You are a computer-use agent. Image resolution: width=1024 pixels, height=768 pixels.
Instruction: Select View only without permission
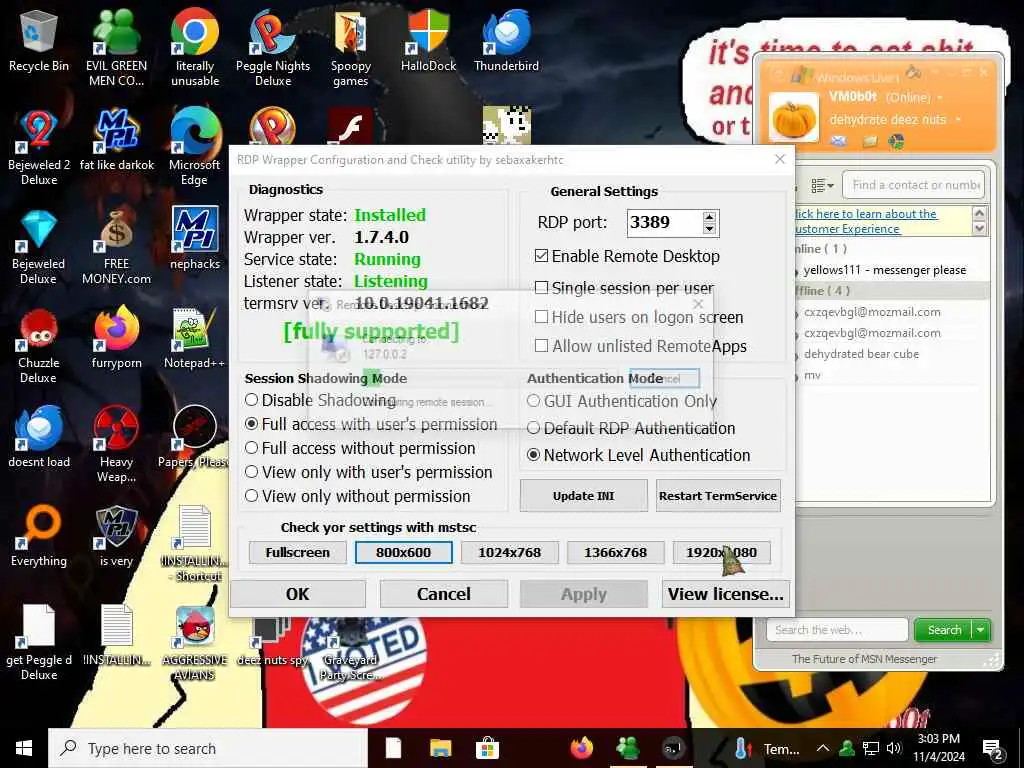coord(251,496)
